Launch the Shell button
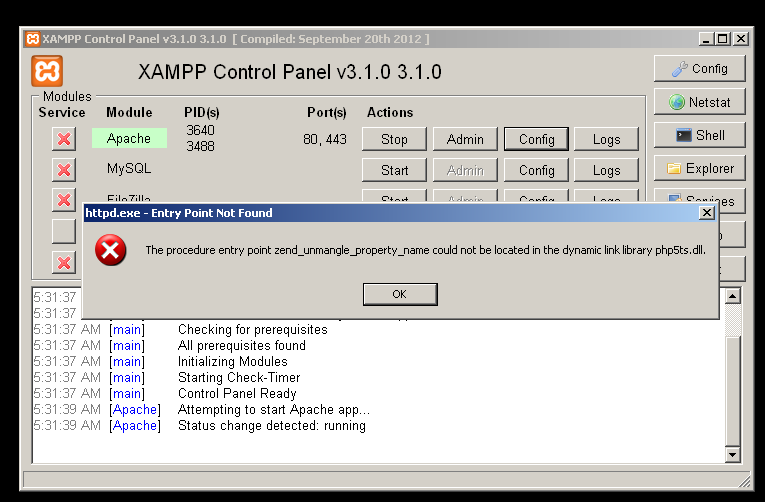This screenshot has width=765, height=502. 700,135
